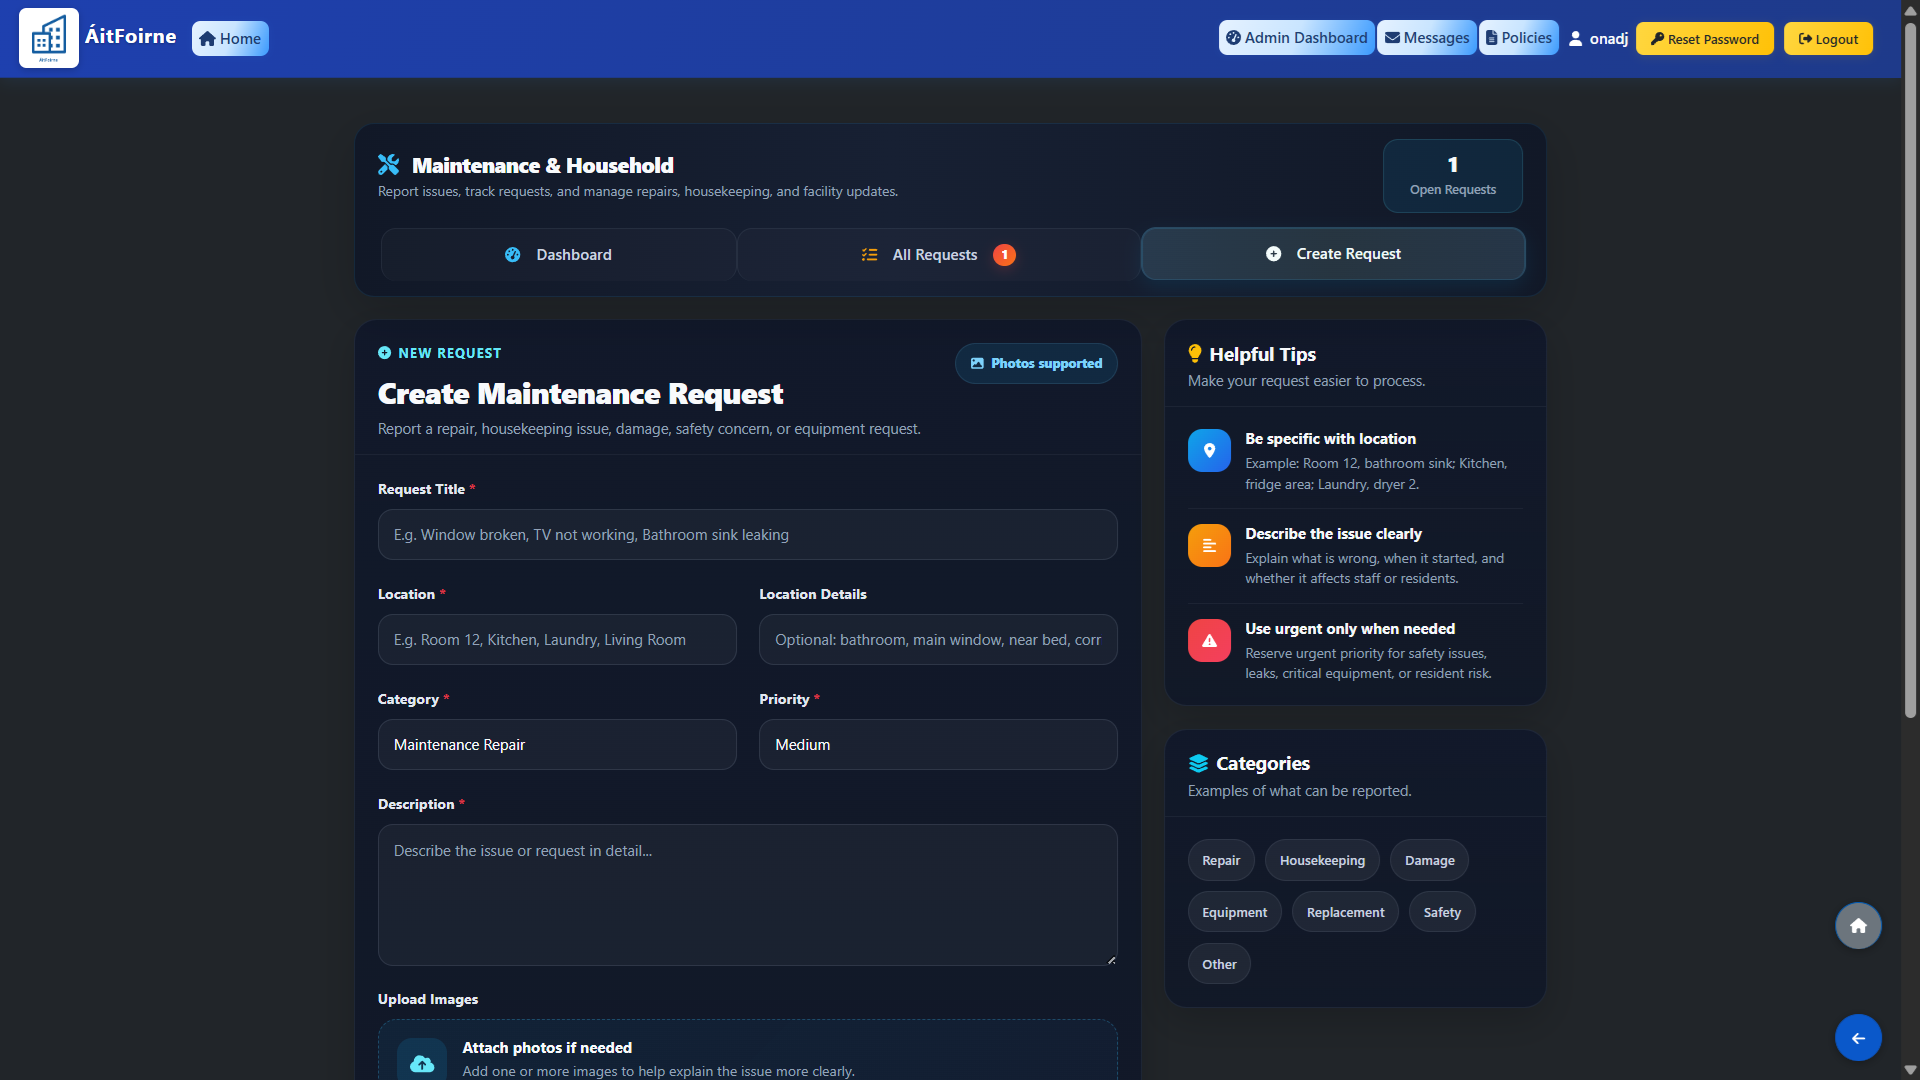1920x1080 pixels.
Task: Click the red urgent warning tip icon
Action: click(x=1209, y=641)
